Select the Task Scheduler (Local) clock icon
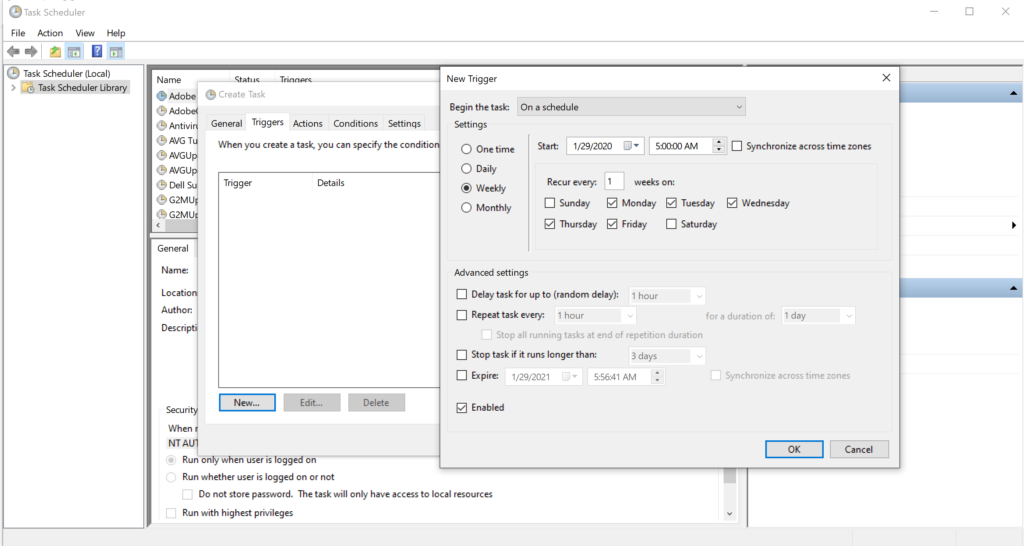Image resolution: width=1024 pixels, height=546 pixels. click(14, 73)
